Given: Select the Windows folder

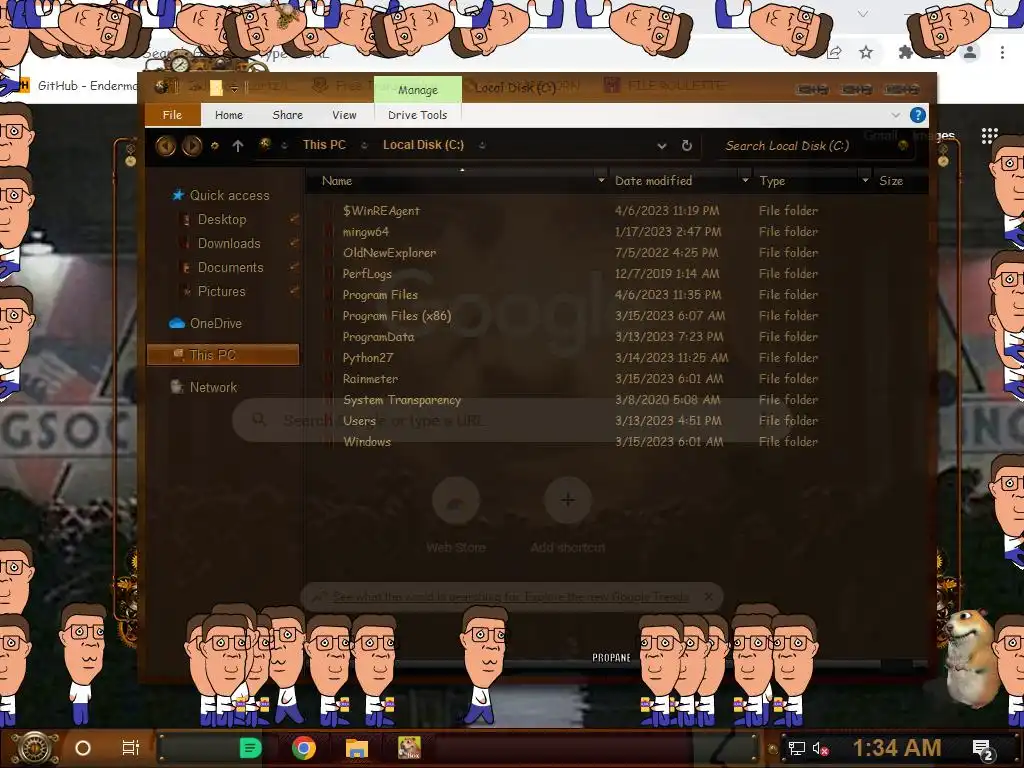Looking at the screenshot, I should (x=367, y=442).
